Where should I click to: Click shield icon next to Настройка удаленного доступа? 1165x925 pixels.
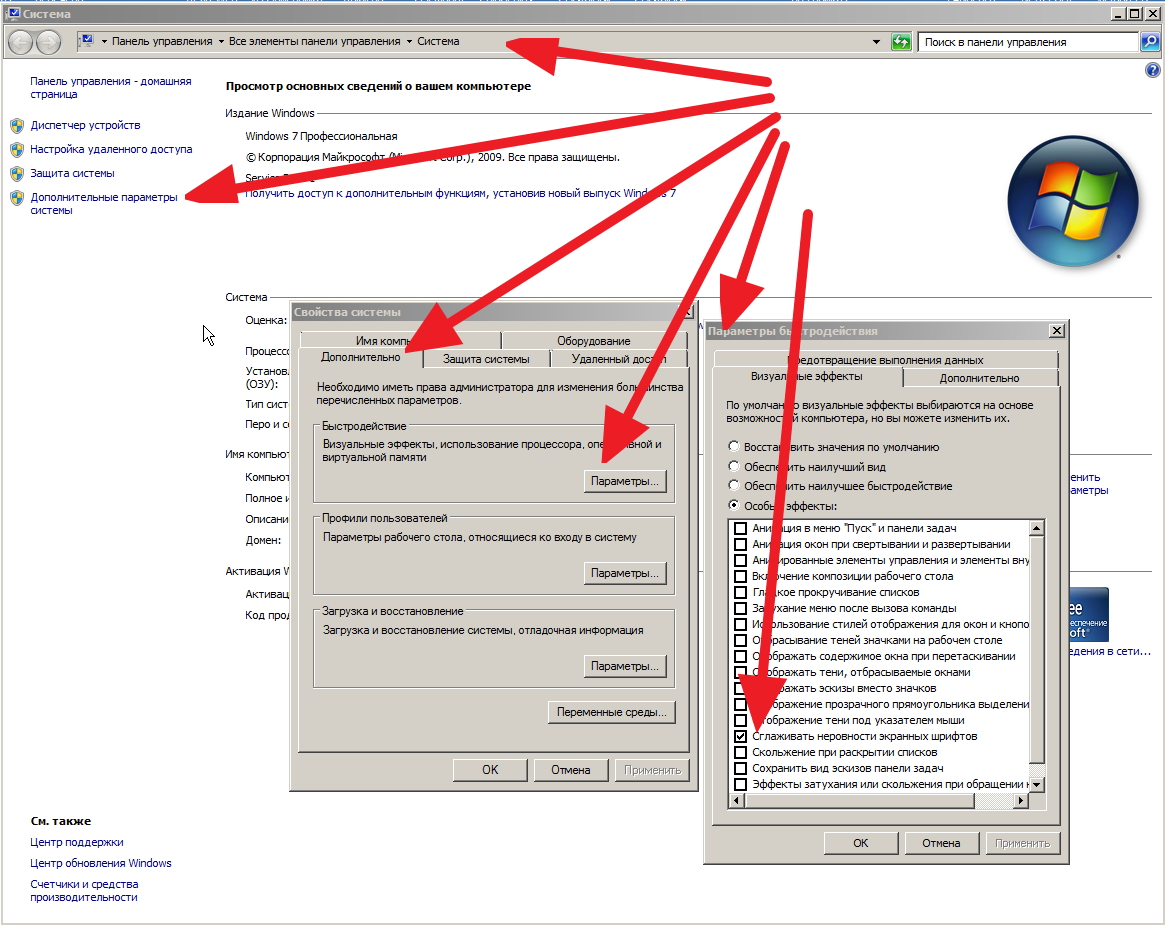(17, 149)
